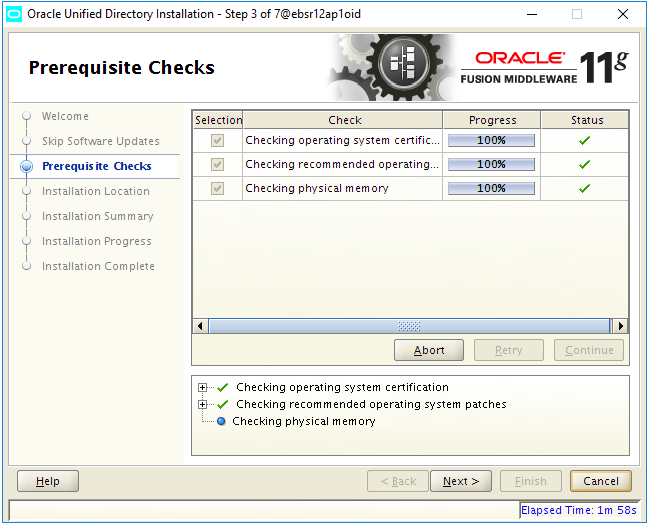
Task: Click the Finish button
Action: pyautogui.click(x=531, y=481)
